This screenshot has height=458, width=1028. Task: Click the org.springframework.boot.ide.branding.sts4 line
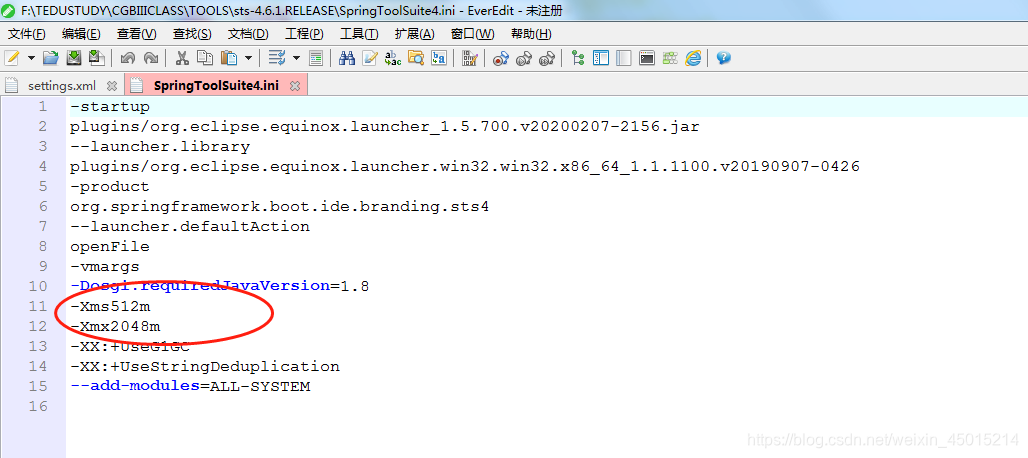[280, 206]
